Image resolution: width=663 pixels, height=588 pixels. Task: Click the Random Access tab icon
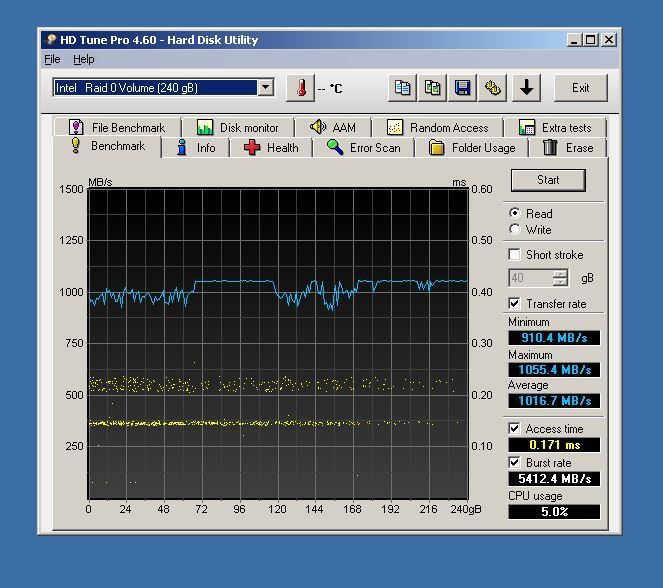click(x=395, y=127)
